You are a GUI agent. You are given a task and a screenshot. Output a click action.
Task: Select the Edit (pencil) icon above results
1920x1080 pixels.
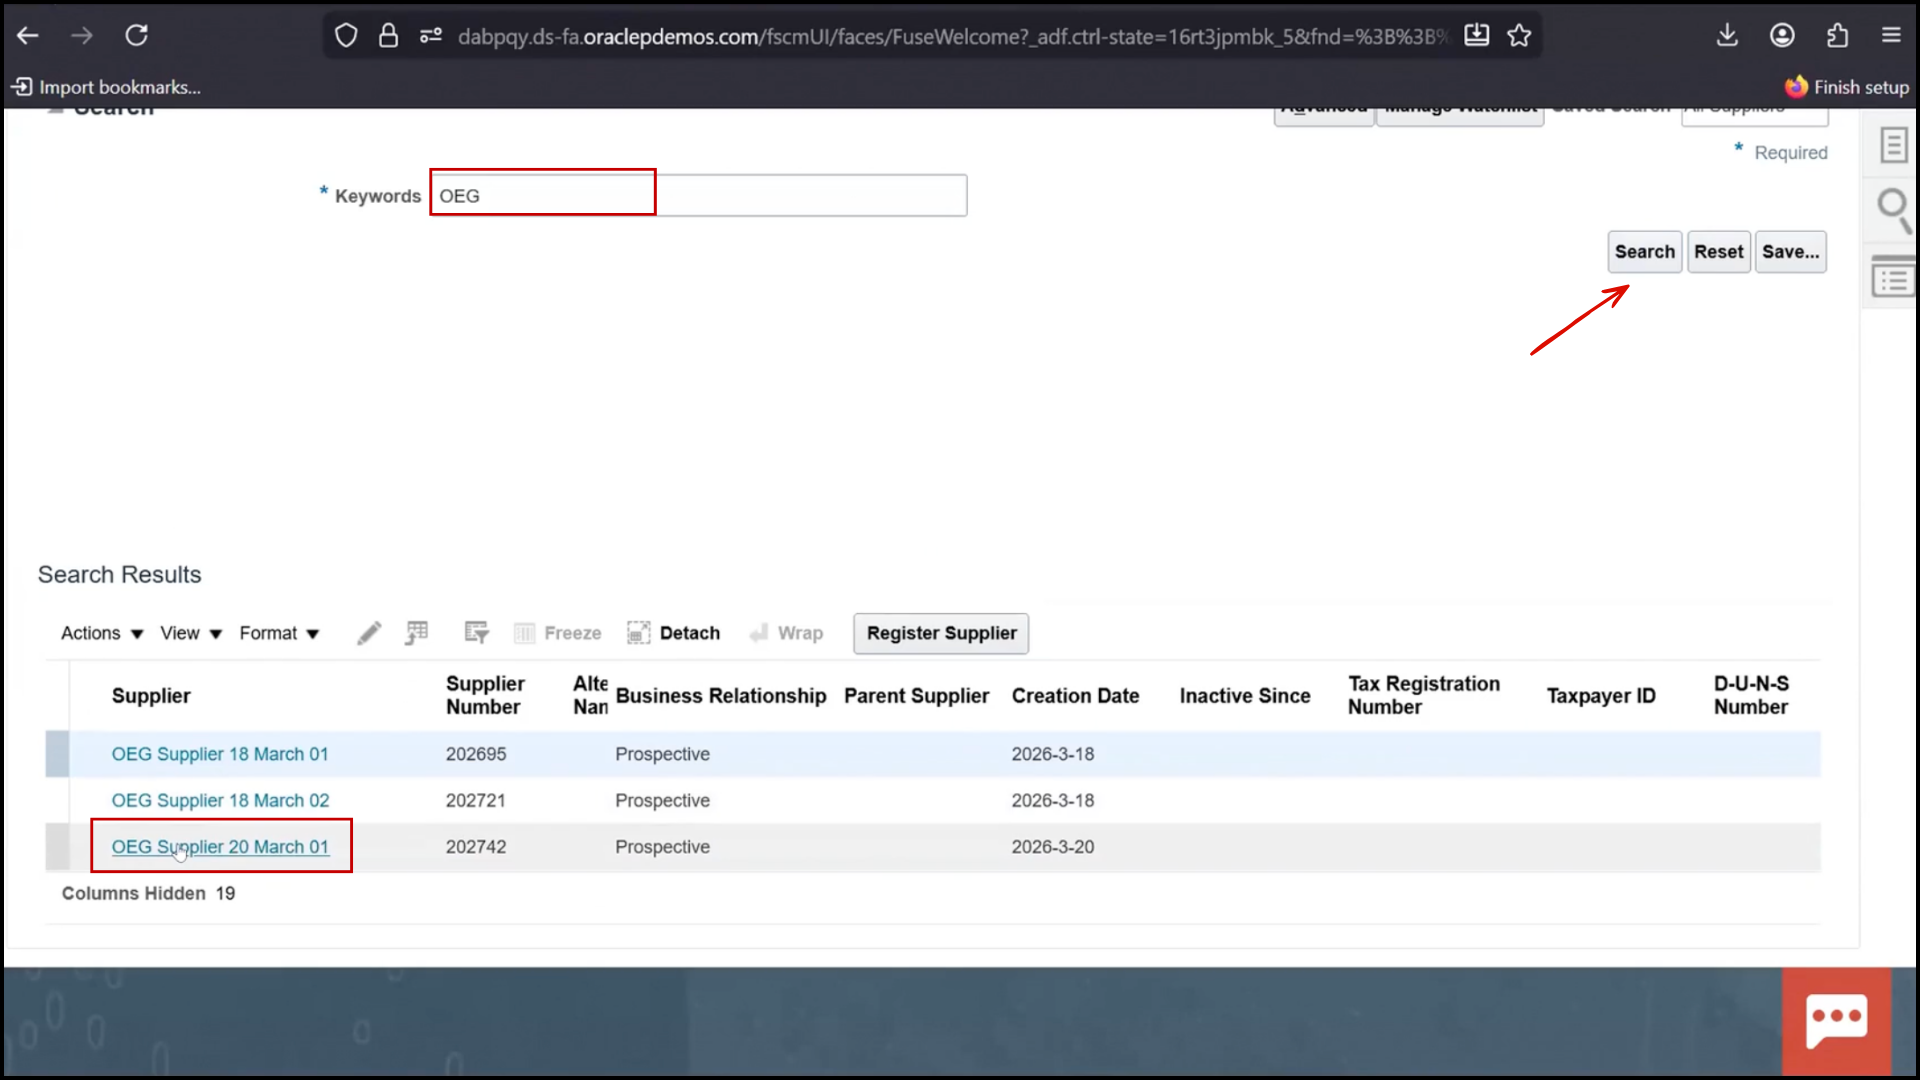coord(369,632)
